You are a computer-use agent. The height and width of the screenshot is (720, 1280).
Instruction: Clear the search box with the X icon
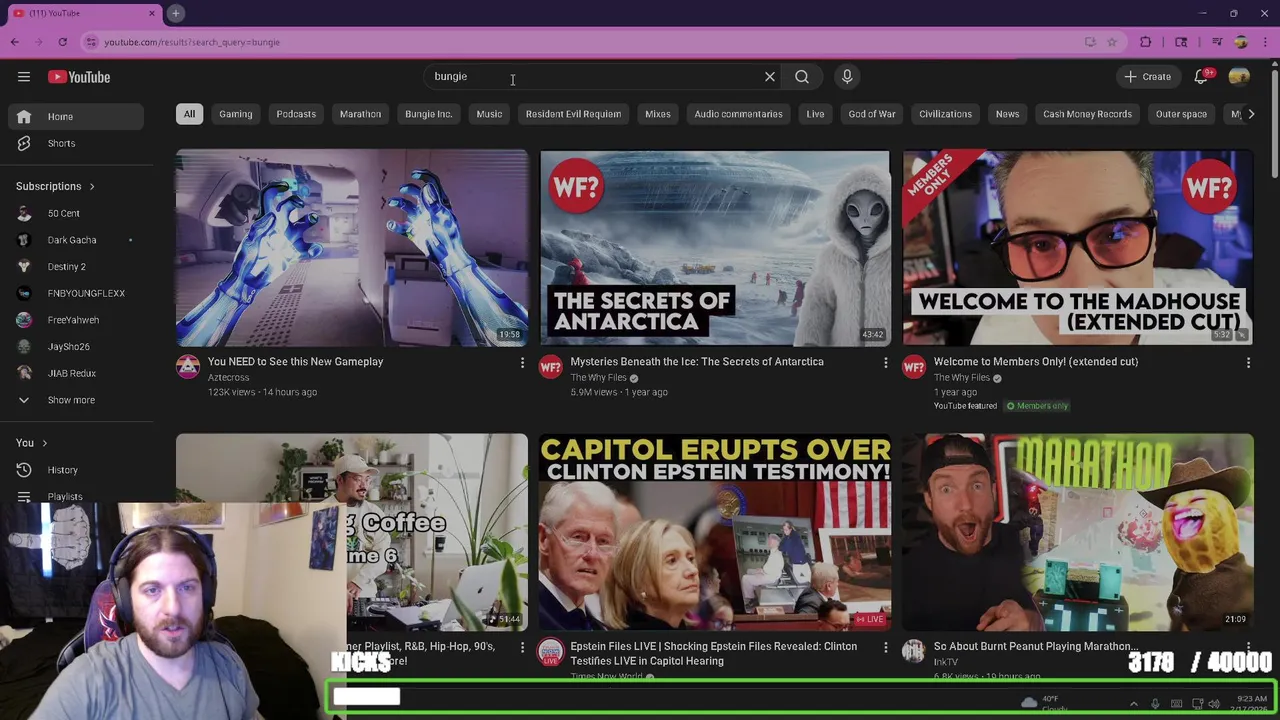(770, 77)
